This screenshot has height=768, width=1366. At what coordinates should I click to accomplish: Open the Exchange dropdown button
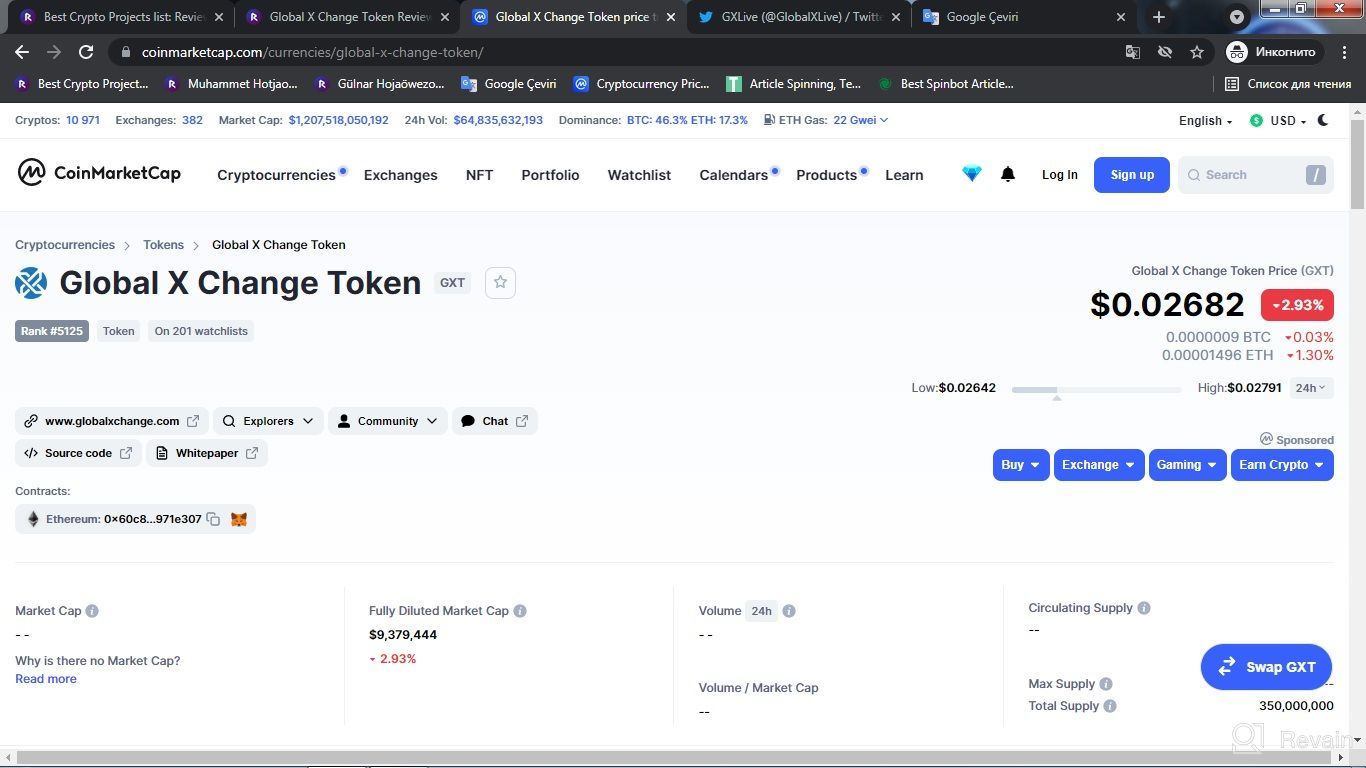click(1099, 465)
